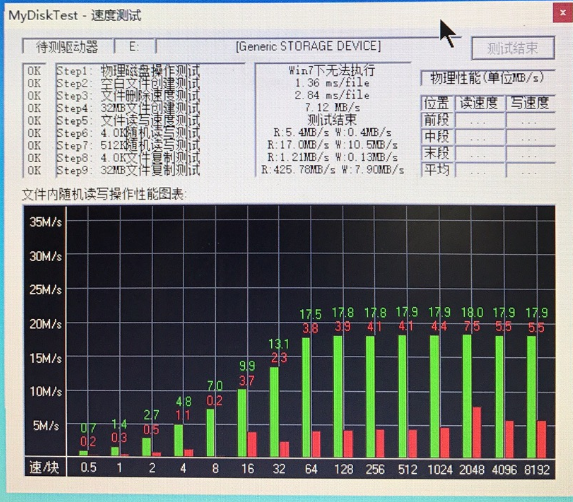This screenshot has height=502, width=573.
Task: Click the 64 block size label
Action: click(311, 469)
